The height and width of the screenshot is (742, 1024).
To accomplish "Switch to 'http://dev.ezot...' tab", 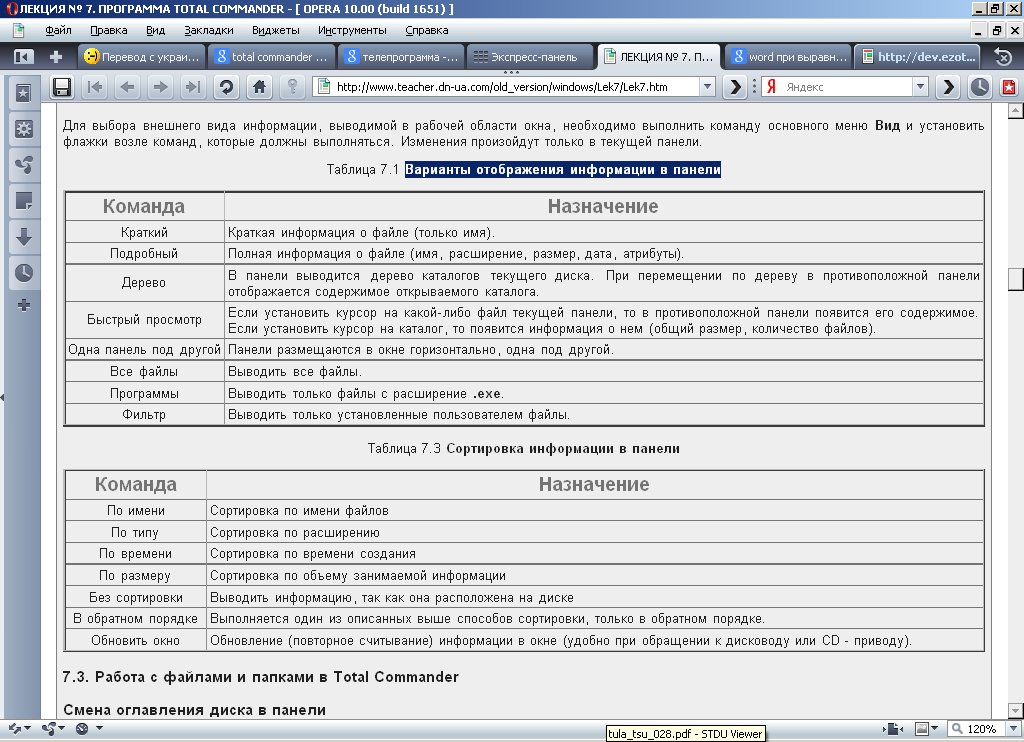I will pyautogui.click(x=918, y=57).
